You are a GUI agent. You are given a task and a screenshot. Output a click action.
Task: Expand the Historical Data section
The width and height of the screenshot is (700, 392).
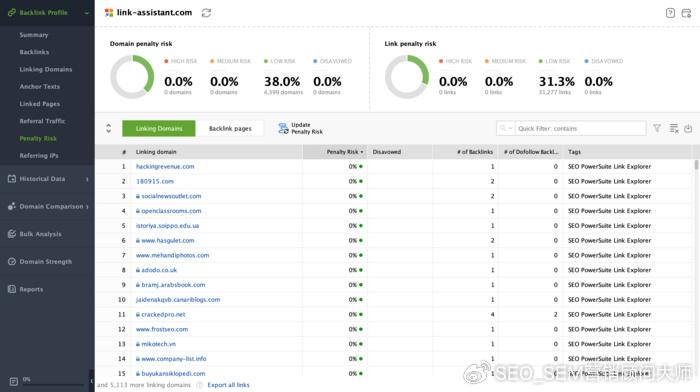87,179
